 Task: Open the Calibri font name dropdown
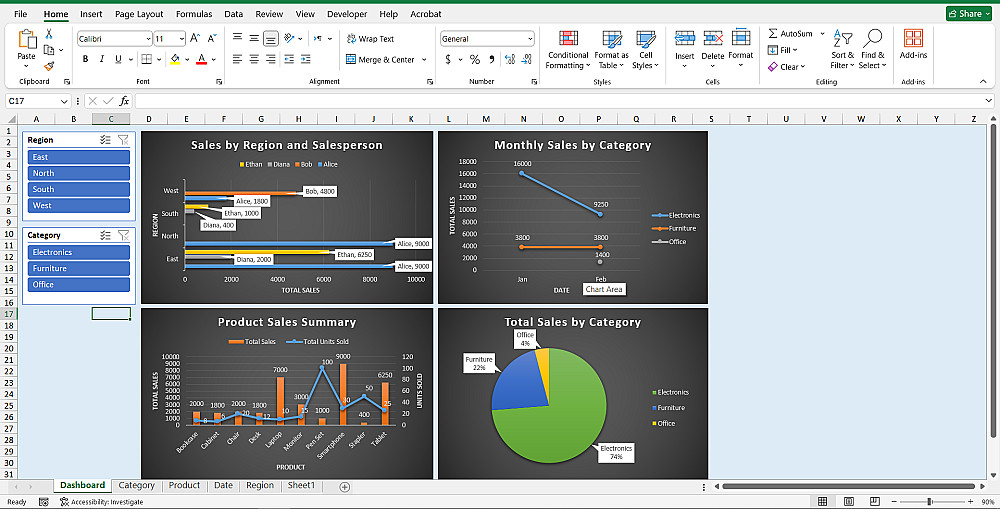pyautogui.click(x=148, y=39)
